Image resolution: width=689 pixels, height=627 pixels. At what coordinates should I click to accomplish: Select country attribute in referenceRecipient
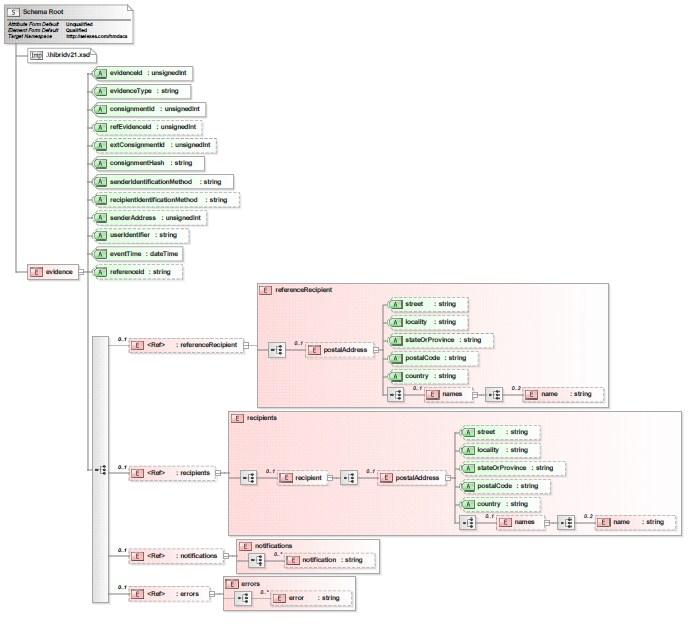point(428,377)
